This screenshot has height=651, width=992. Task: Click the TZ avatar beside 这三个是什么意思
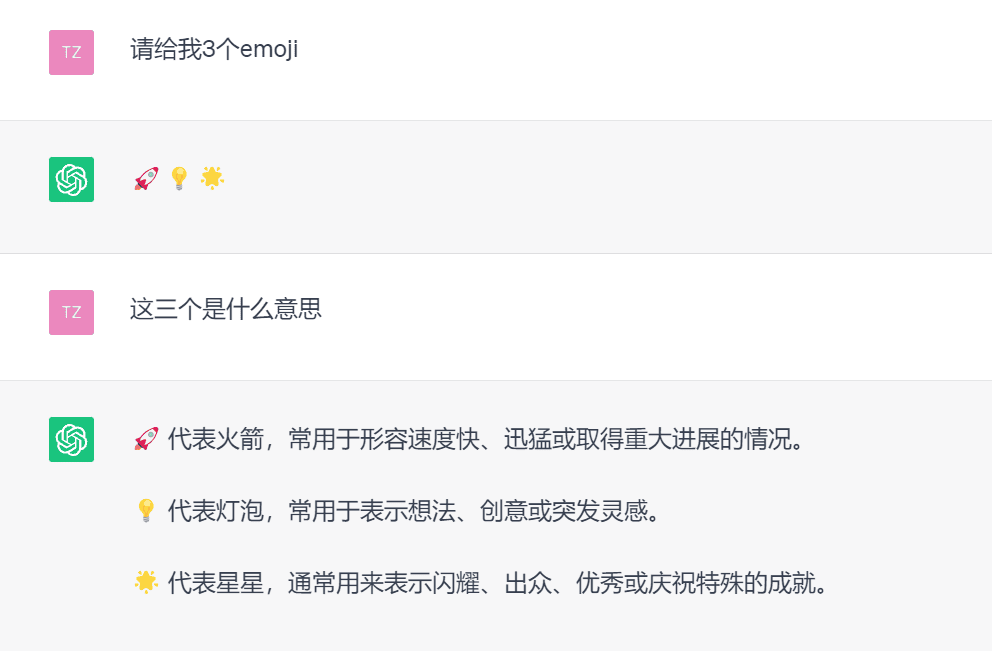(x=71, y=313)
